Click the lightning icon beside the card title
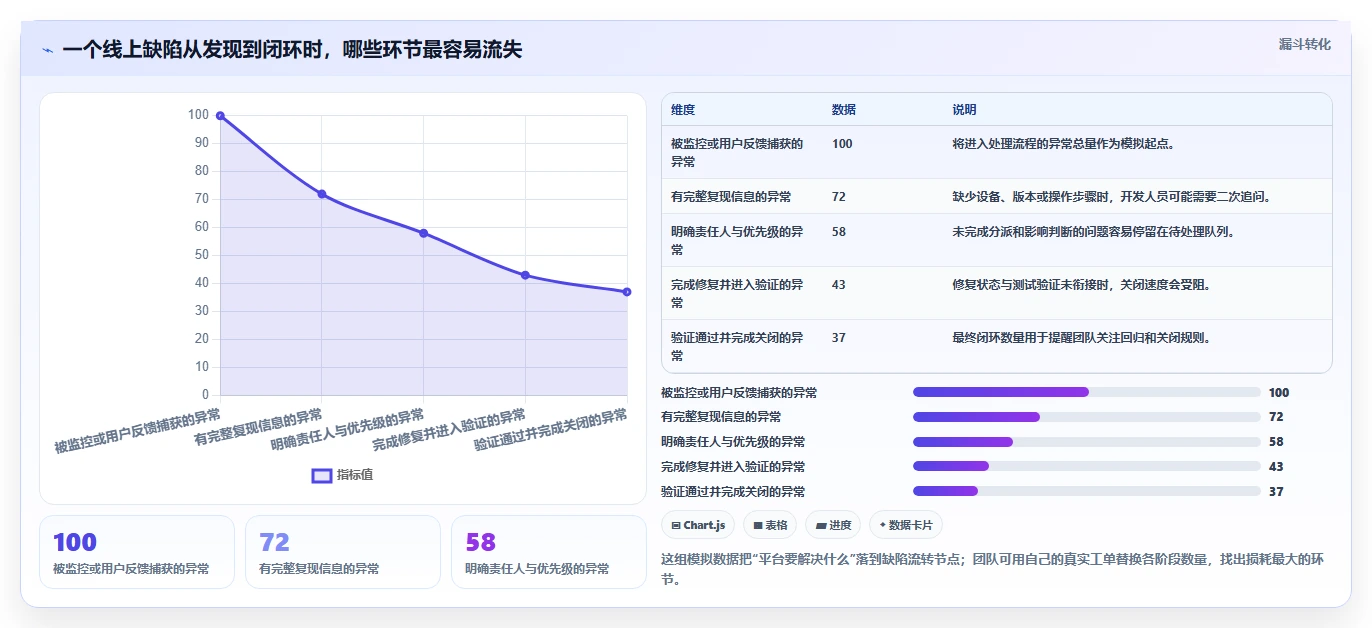The image size is (1372, 628). 47,50
